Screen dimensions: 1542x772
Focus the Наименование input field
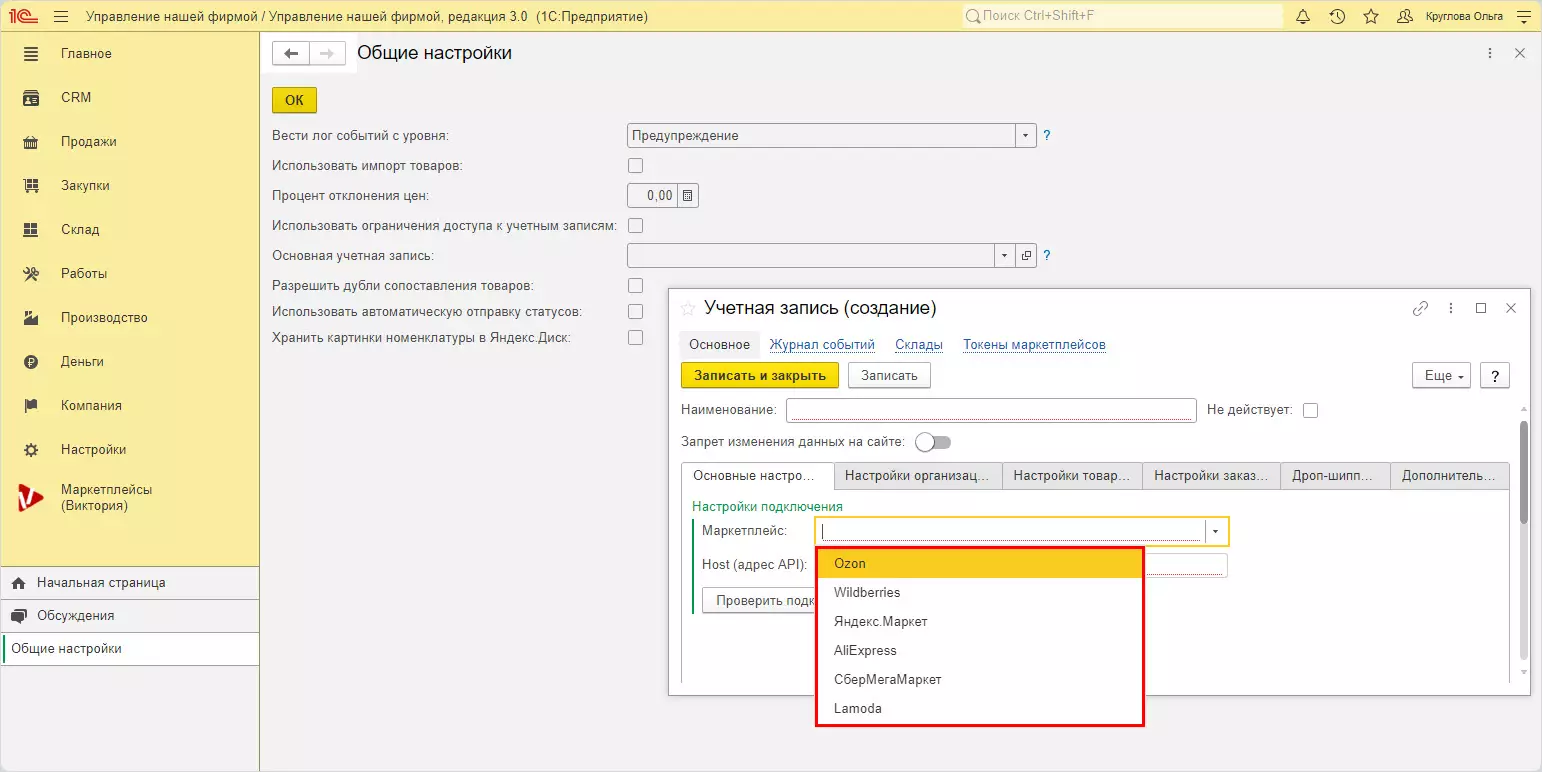(x=991, y=410)
